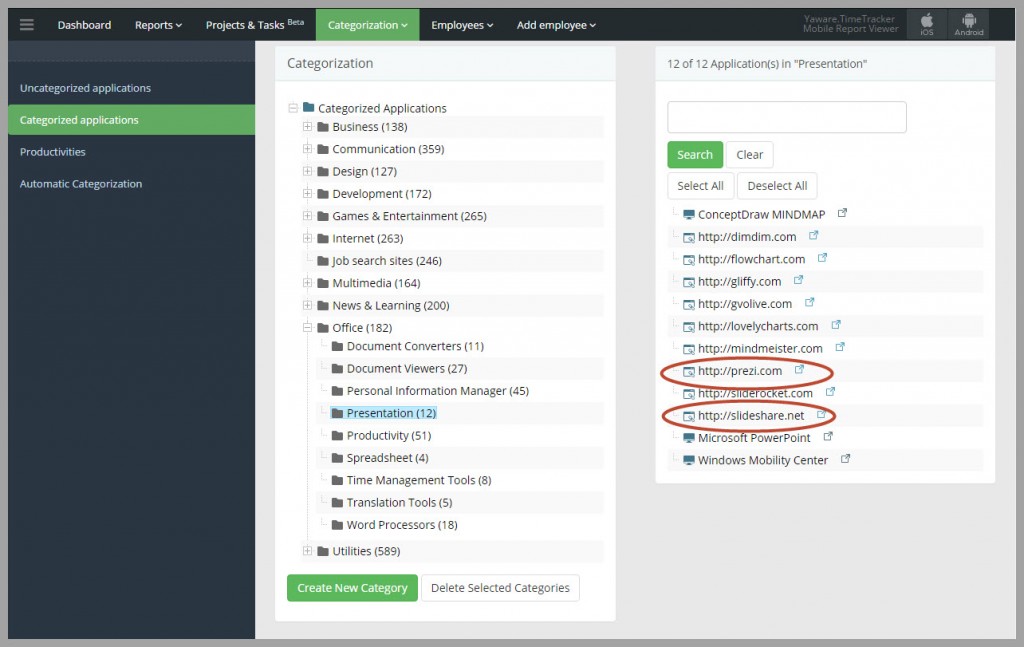Open the Reports dropdown menu
1024x647 pixels.
coord(158,25)
